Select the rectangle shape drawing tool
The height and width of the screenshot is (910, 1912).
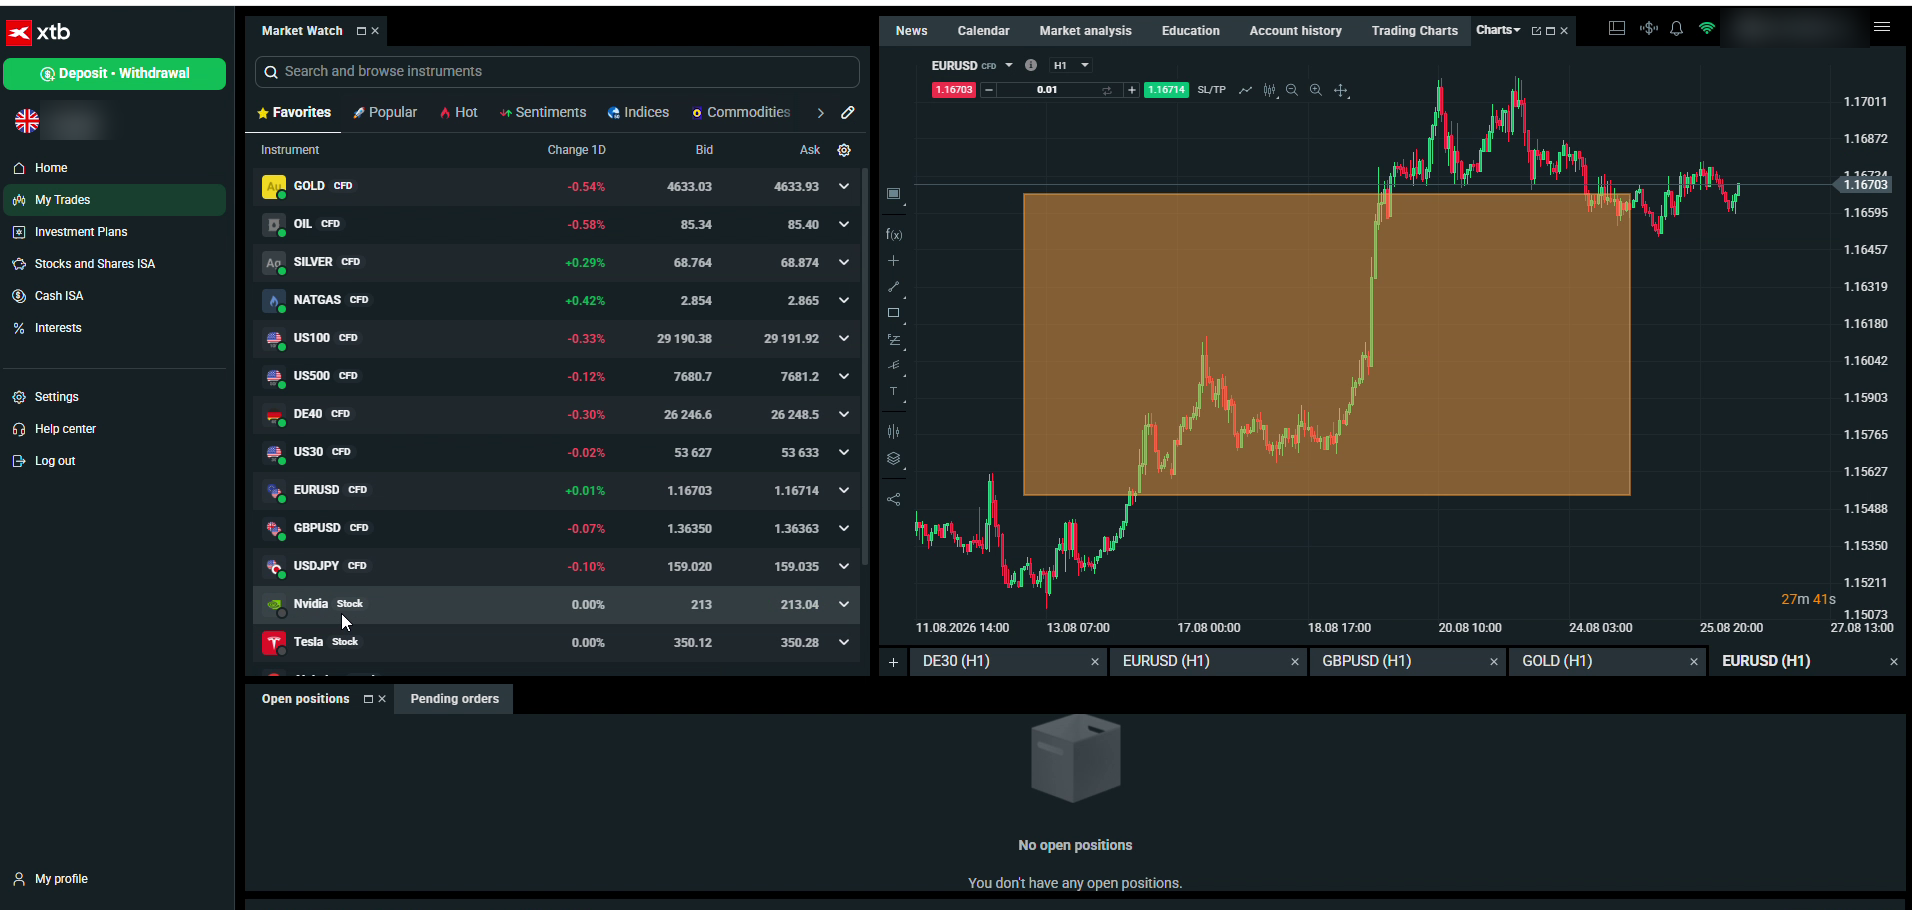click(894, 313)
